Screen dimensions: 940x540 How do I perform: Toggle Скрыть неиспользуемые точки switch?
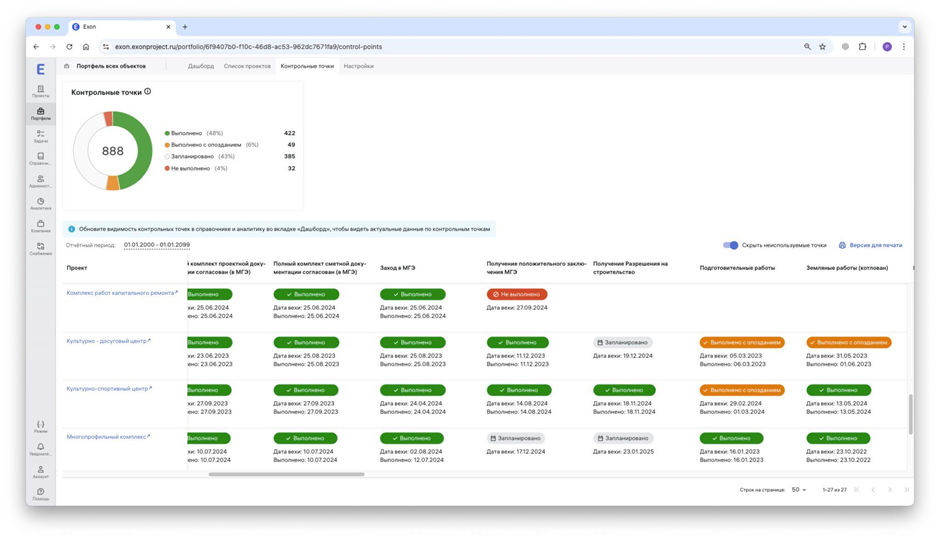click(730, 245)
